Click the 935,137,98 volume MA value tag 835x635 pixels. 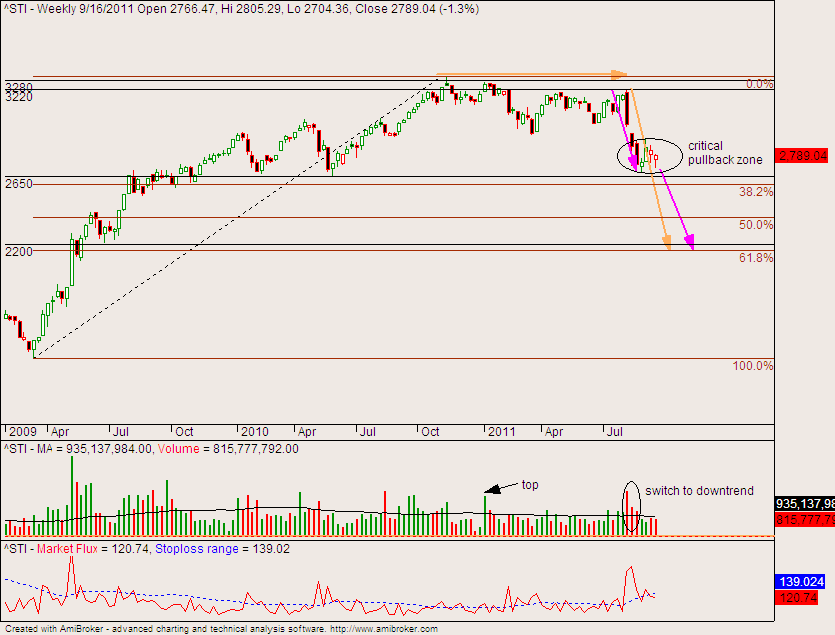pyautogui.click(x=804, y=505)
